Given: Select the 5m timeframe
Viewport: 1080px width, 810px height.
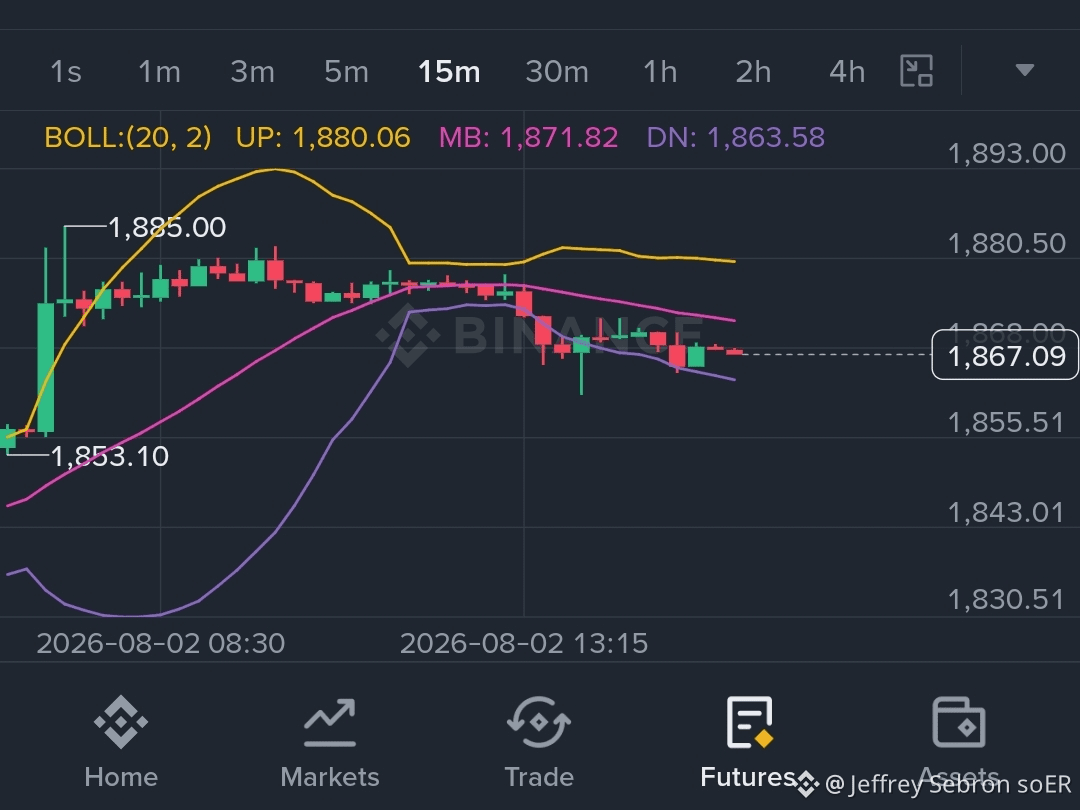Looking at the screenshot, I should [x=346, y=72].
